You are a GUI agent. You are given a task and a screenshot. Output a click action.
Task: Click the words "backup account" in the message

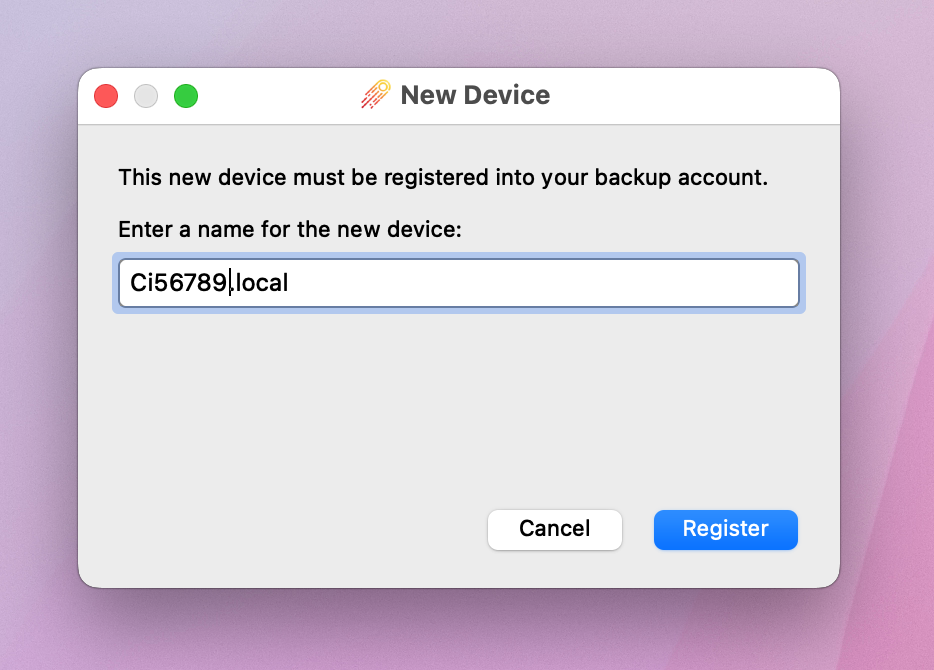tap(680, 178)
